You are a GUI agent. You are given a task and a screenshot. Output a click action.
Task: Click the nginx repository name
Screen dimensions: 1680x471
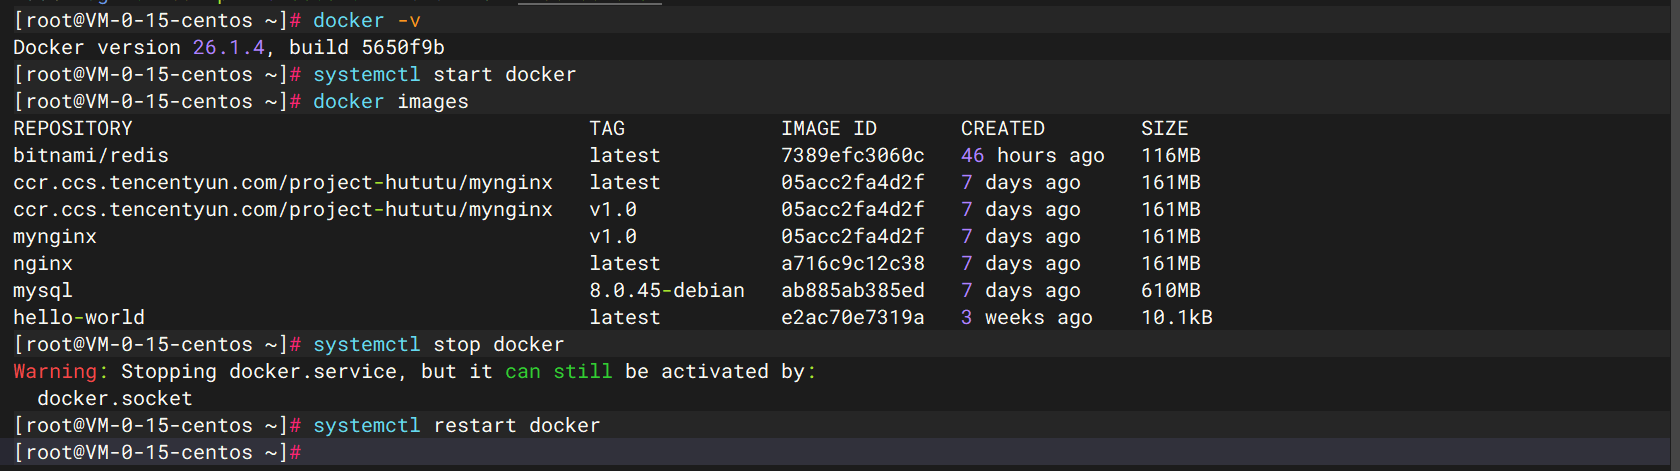pos(43,263)
